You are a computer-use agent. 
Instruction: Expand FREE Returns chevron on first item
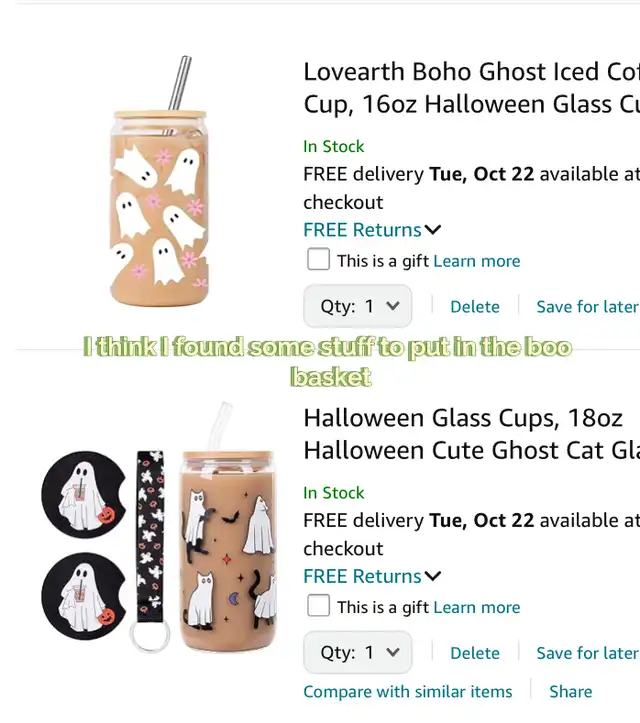pyautogui.click(x=433, y=230)
